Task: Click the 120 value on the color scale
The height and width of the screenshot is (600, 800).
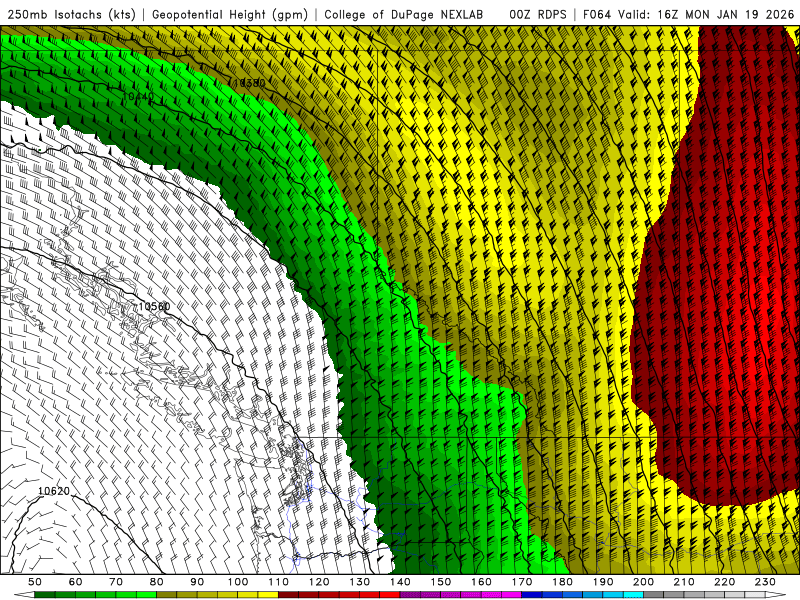Action: point(319,582)
